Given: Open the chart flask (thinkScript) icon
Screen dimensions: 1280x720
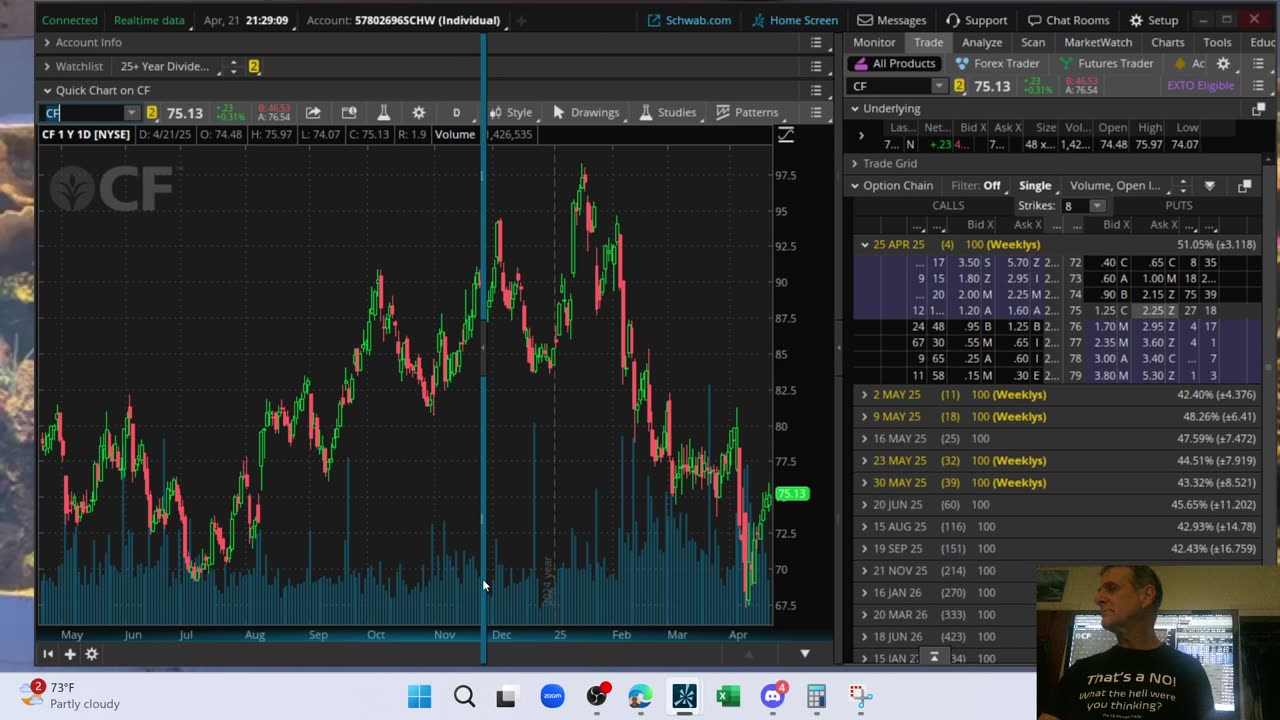Looking at the screenshot, I should 383,112.
